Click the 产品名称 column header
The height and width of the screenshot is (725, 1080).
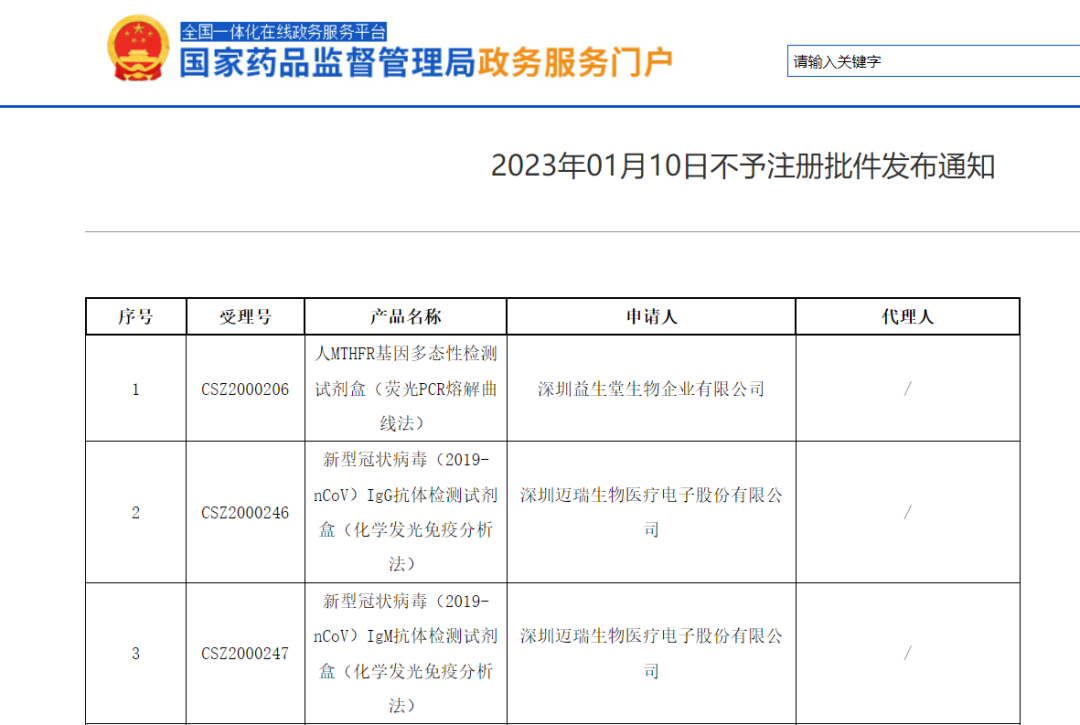click(x=405, y=317)
